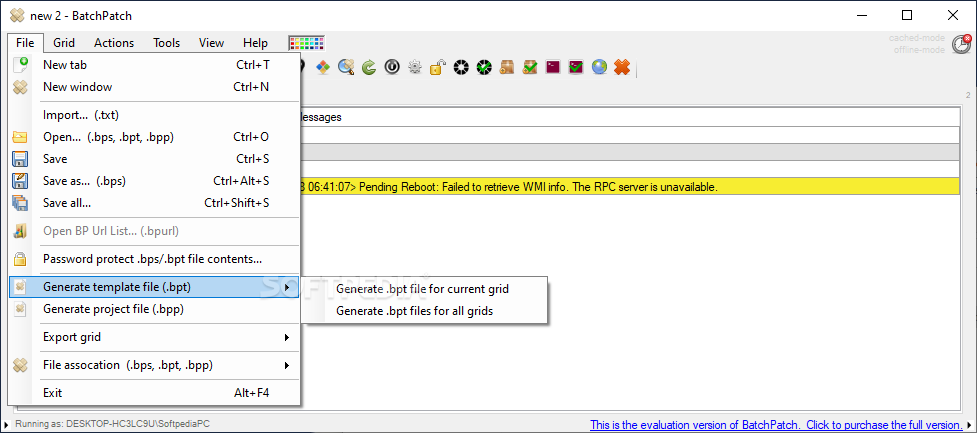Select Open... (.bps, .bpt, .bpp) entry

(x=155, y=137)
